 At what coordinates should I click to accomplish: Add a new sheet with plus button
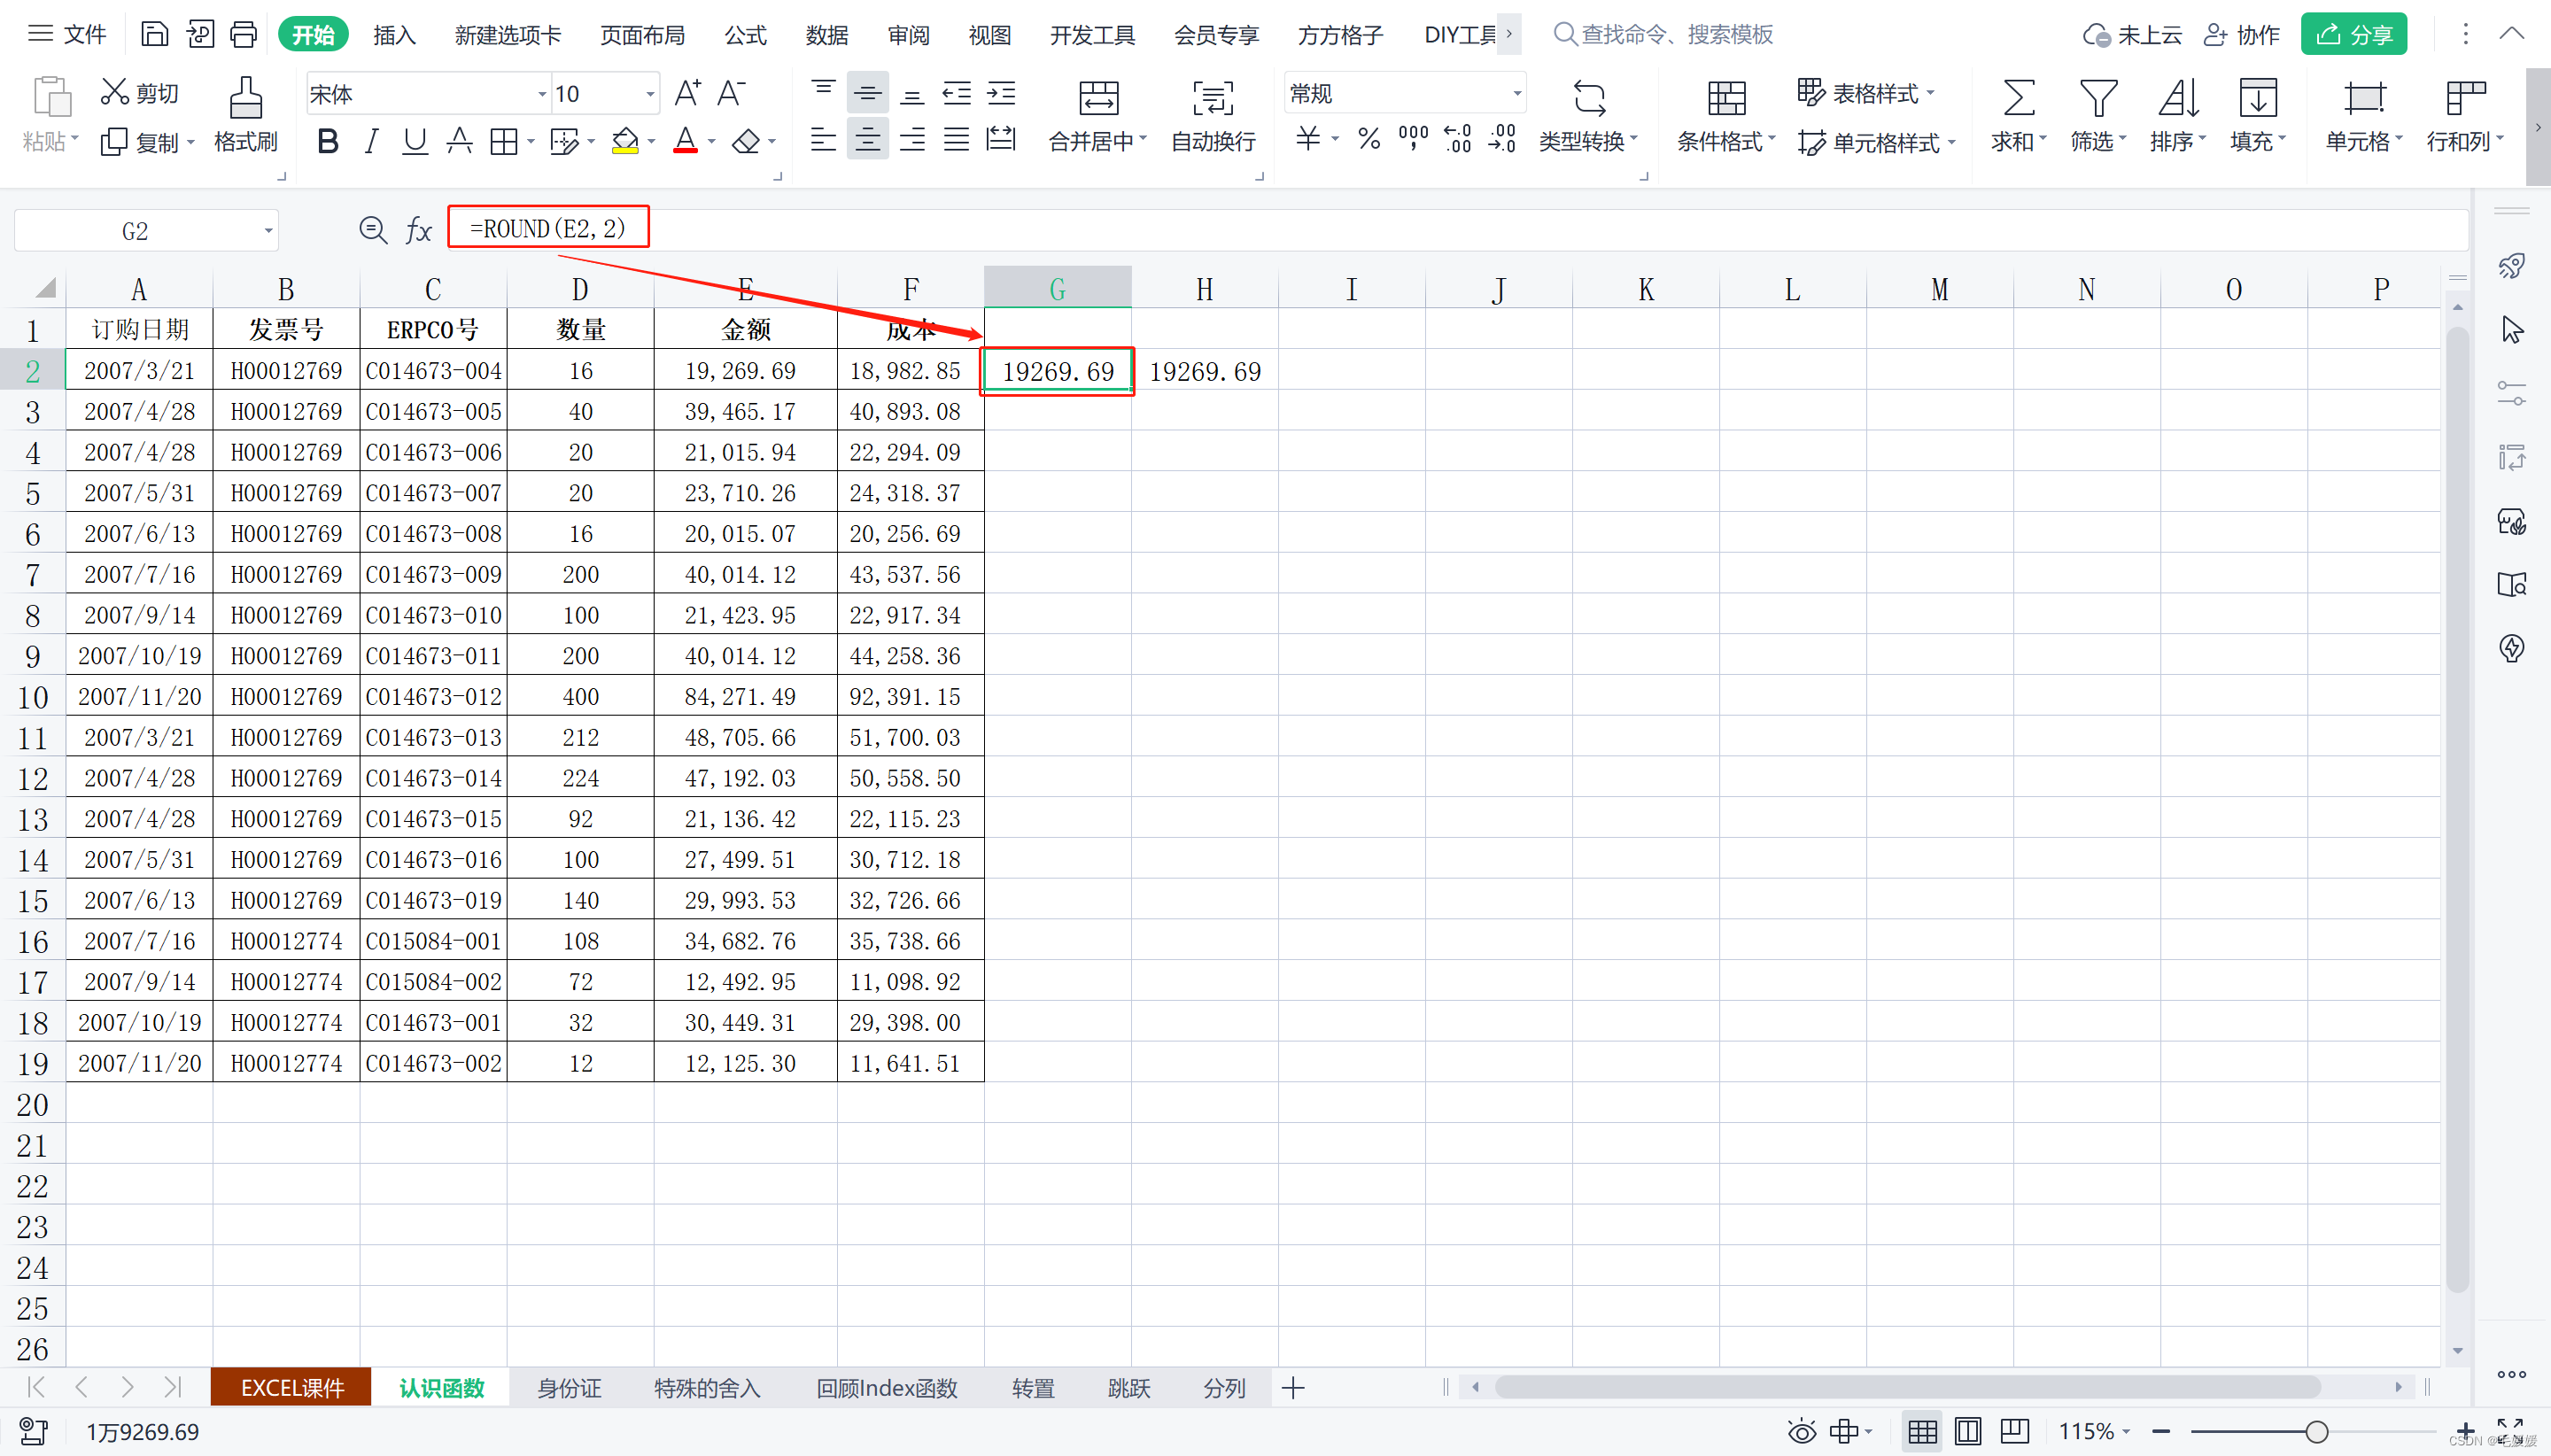pos(1293,1388)
